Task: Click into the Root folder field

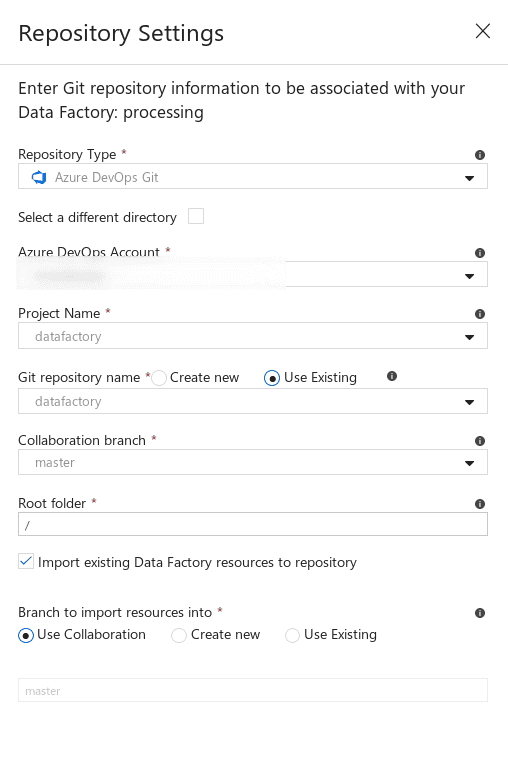Action: (x=253, y=524)
